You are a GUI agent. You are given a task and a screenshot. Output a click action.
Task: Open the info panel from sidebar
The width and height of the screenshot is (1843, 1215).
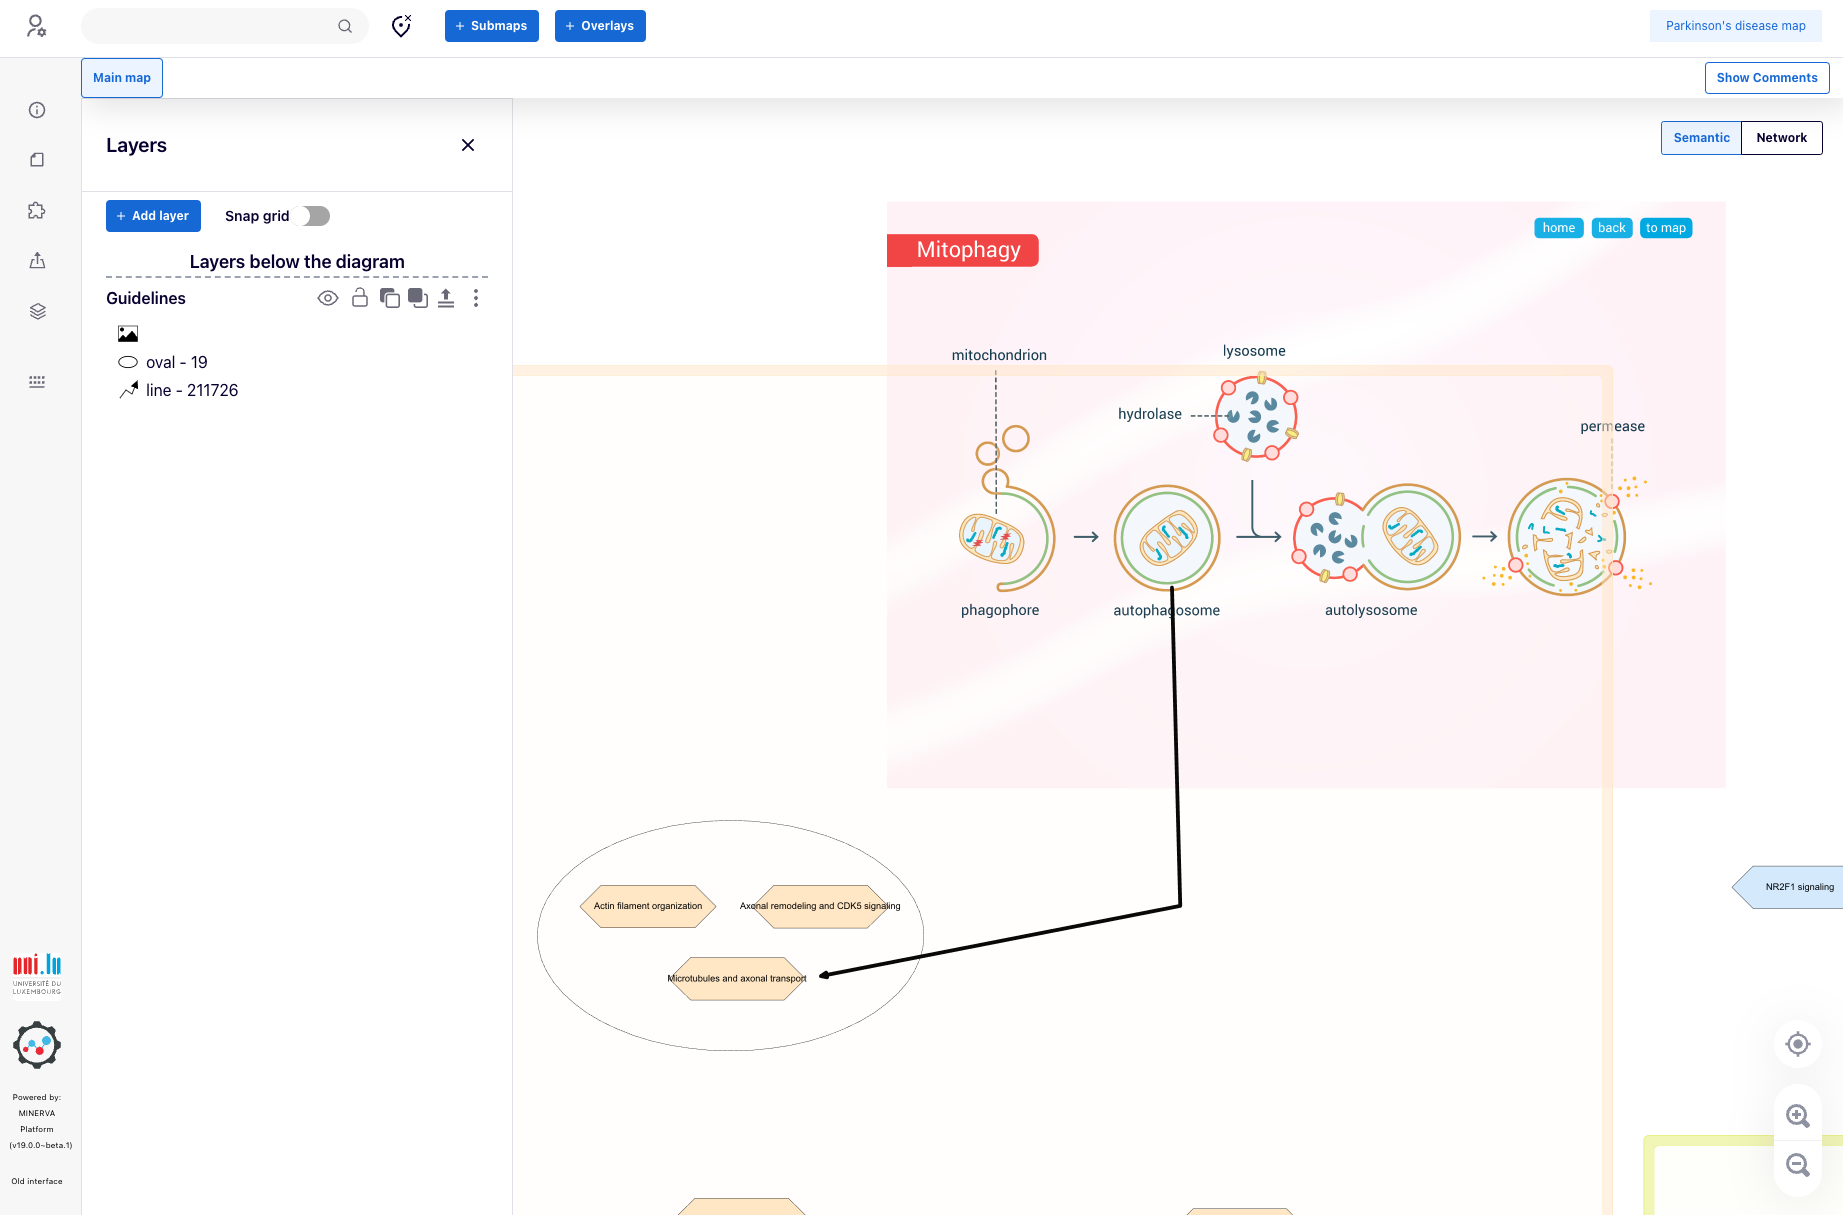[x=37, y=110]
